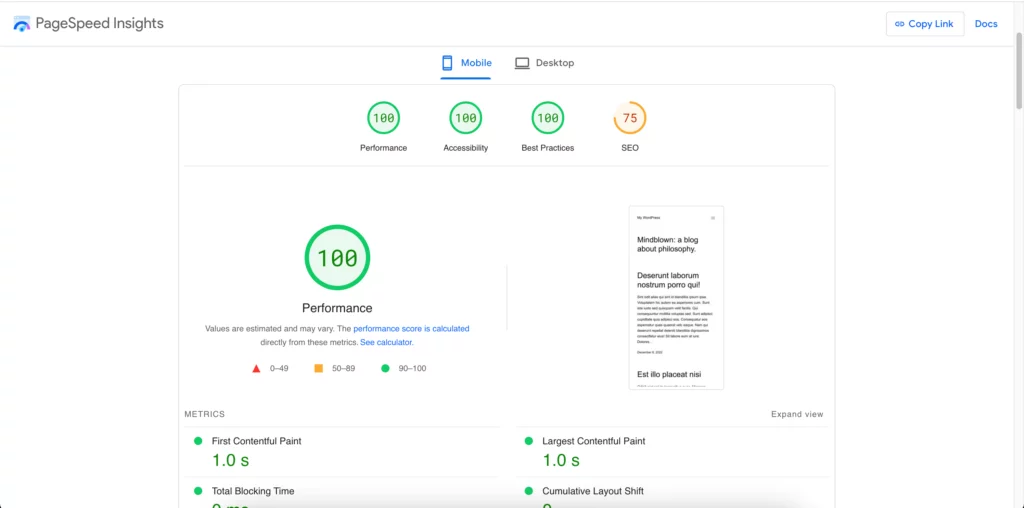This screenshot has width=1024, height=508.
Task: Click the Performance 100 score gauge at top
Action: [383, 118]
